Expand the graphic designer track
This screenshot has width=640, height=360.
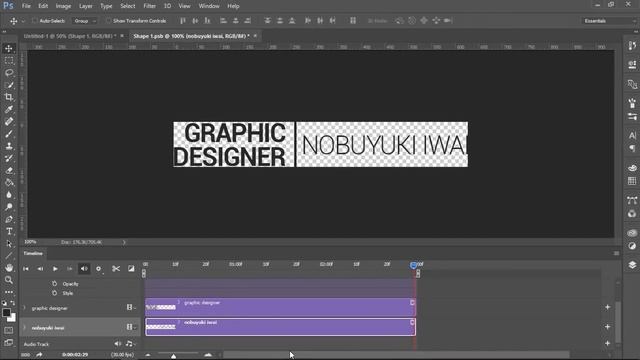pos(24,308)
